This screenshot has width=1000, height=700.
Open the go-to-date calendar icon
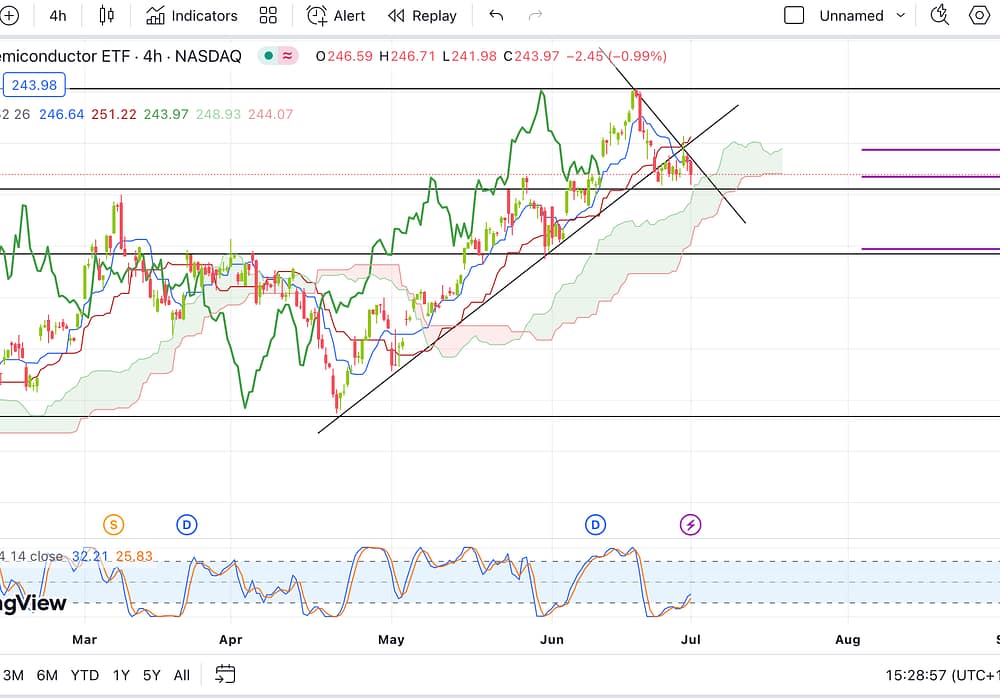[225, 675]
